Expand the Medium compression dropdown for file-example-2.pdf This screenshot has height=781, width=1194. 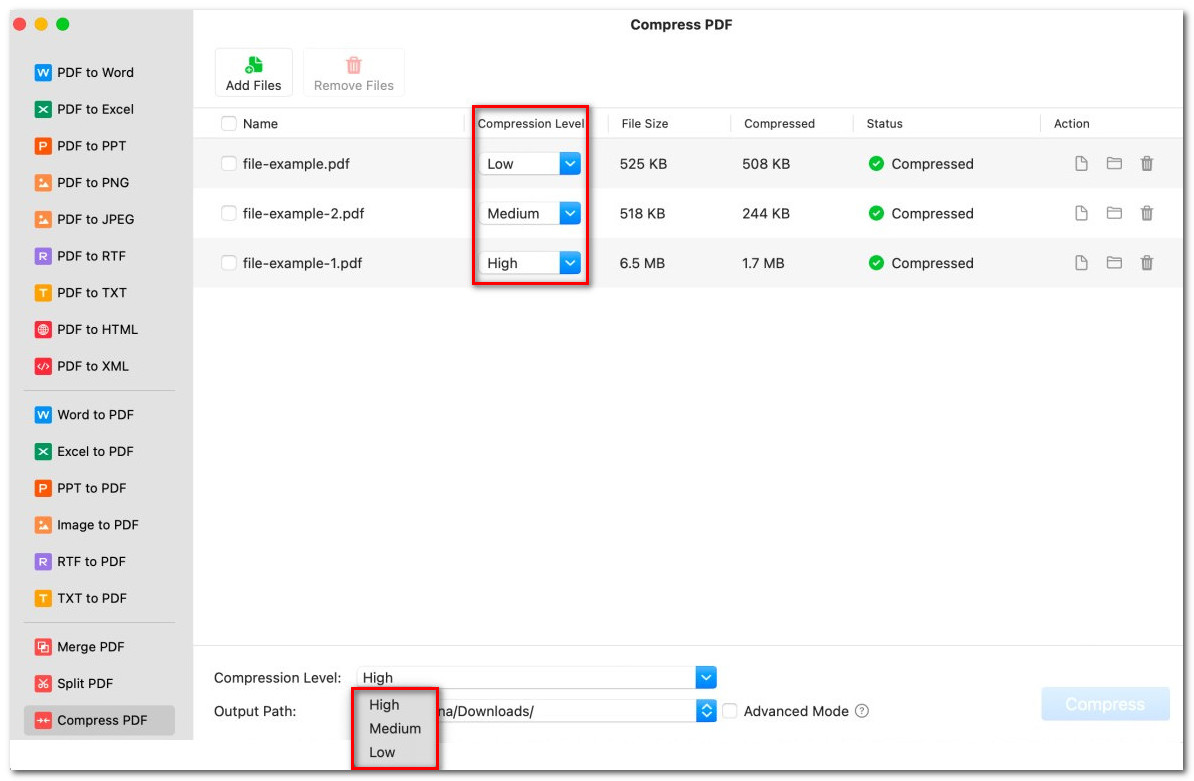[x=569, y=213]
